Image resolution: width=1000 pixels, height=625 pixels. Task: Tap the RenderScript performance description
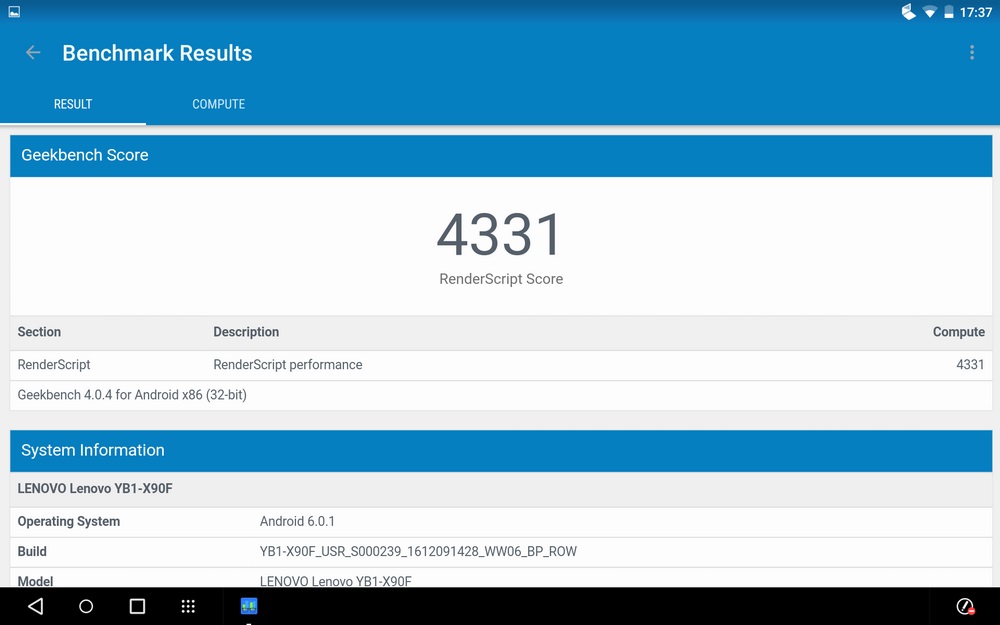click(288, 365)
